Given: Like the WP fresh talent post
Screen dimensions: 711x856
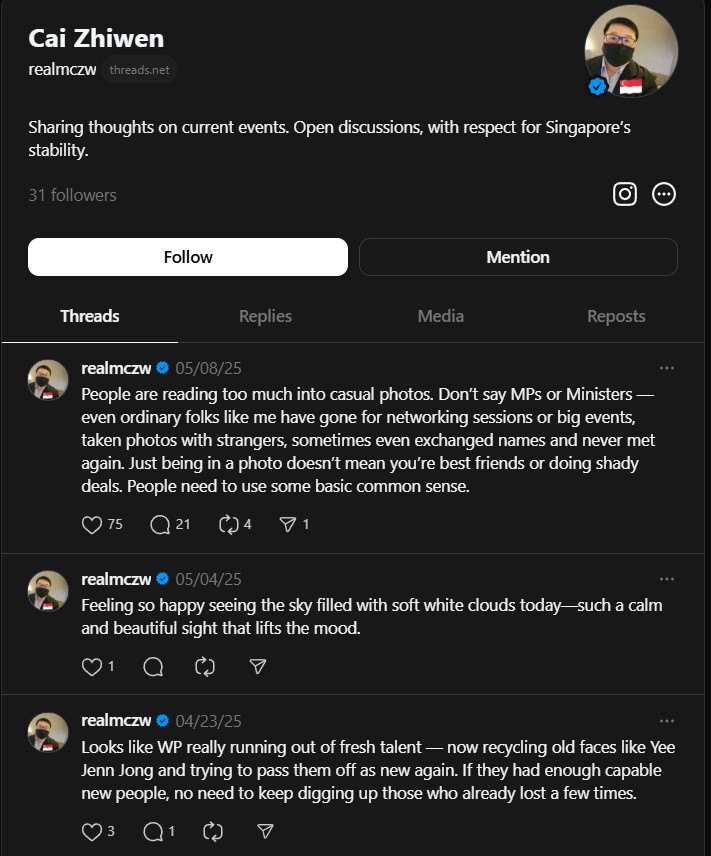Looking at the screenshot, I should [92, 831].
